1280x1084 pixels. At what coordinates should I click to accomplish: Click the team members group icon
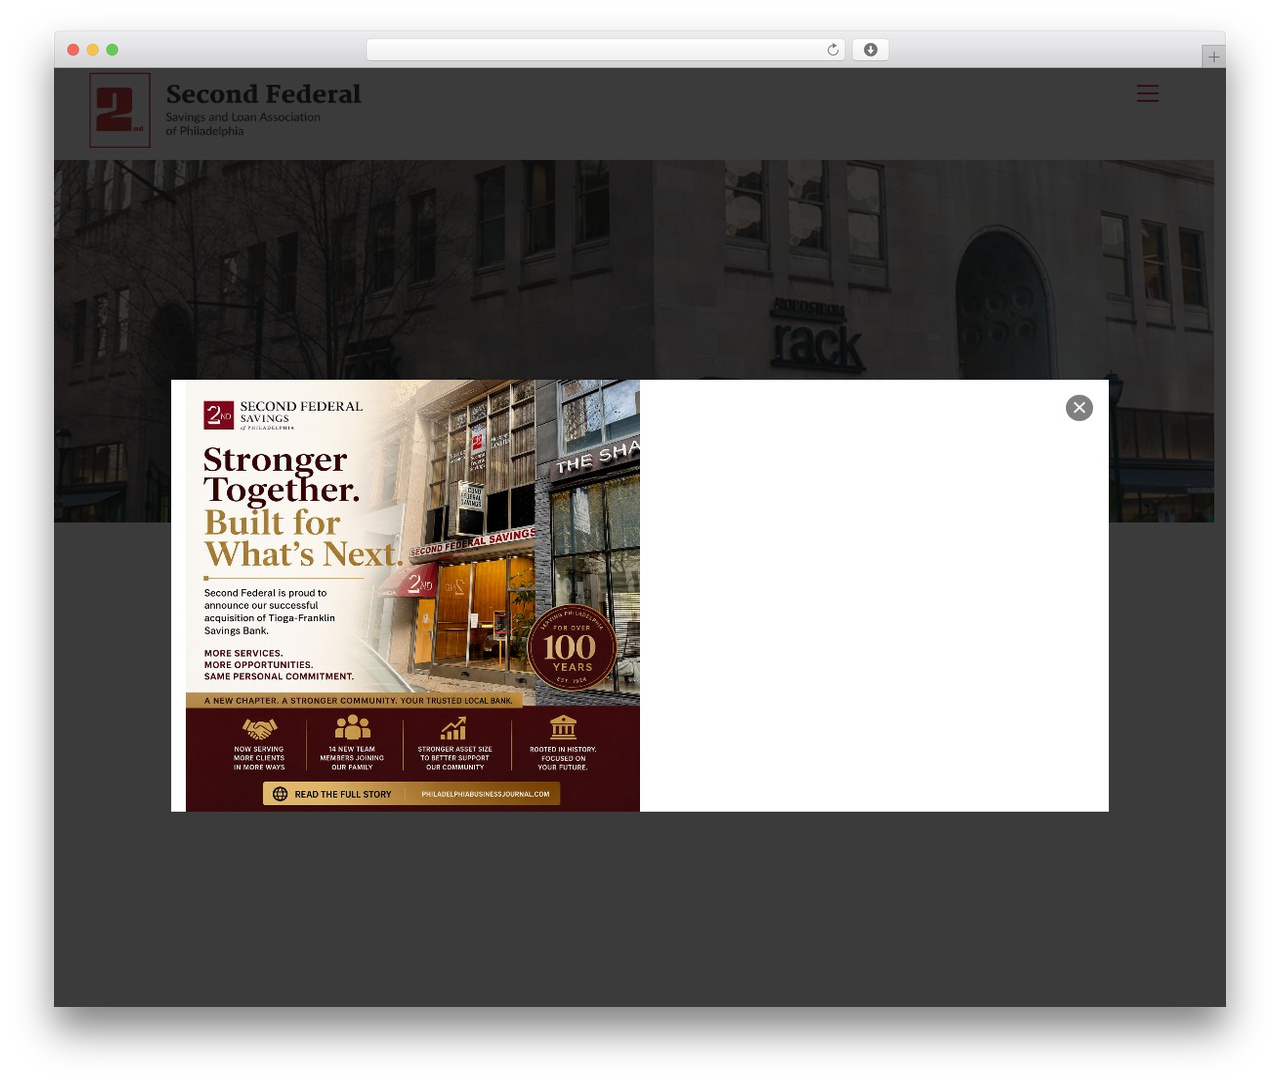click(352, 727)
